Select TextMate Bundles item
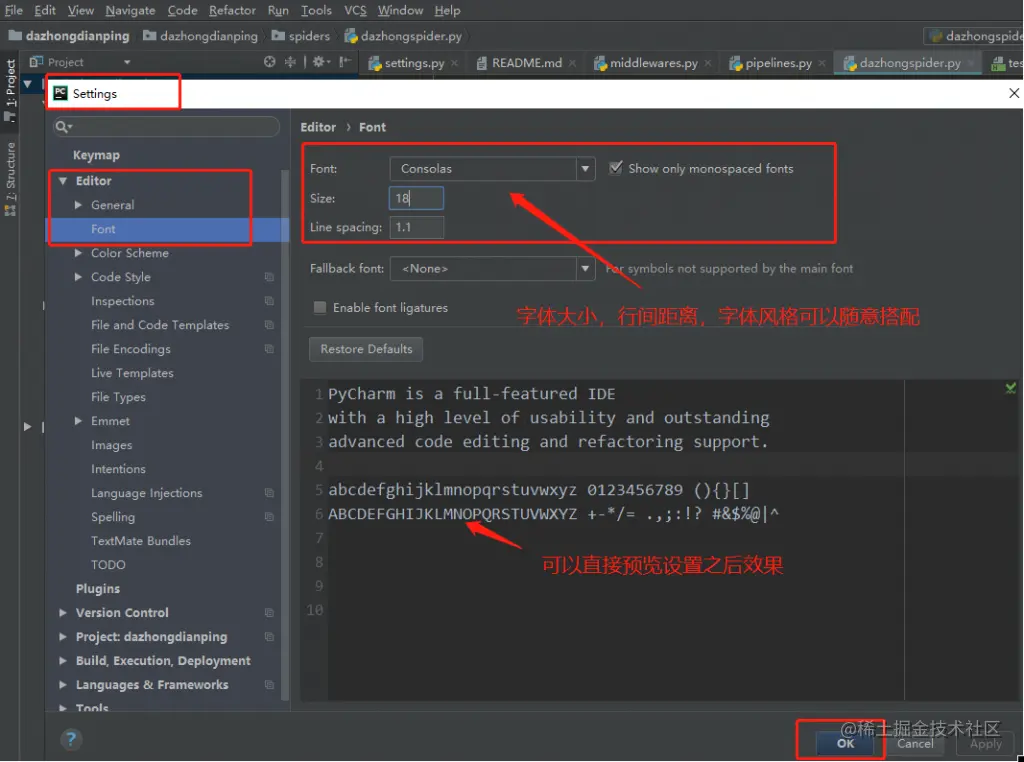This screenshot has height=762, width=1024. tap(140, 541)
